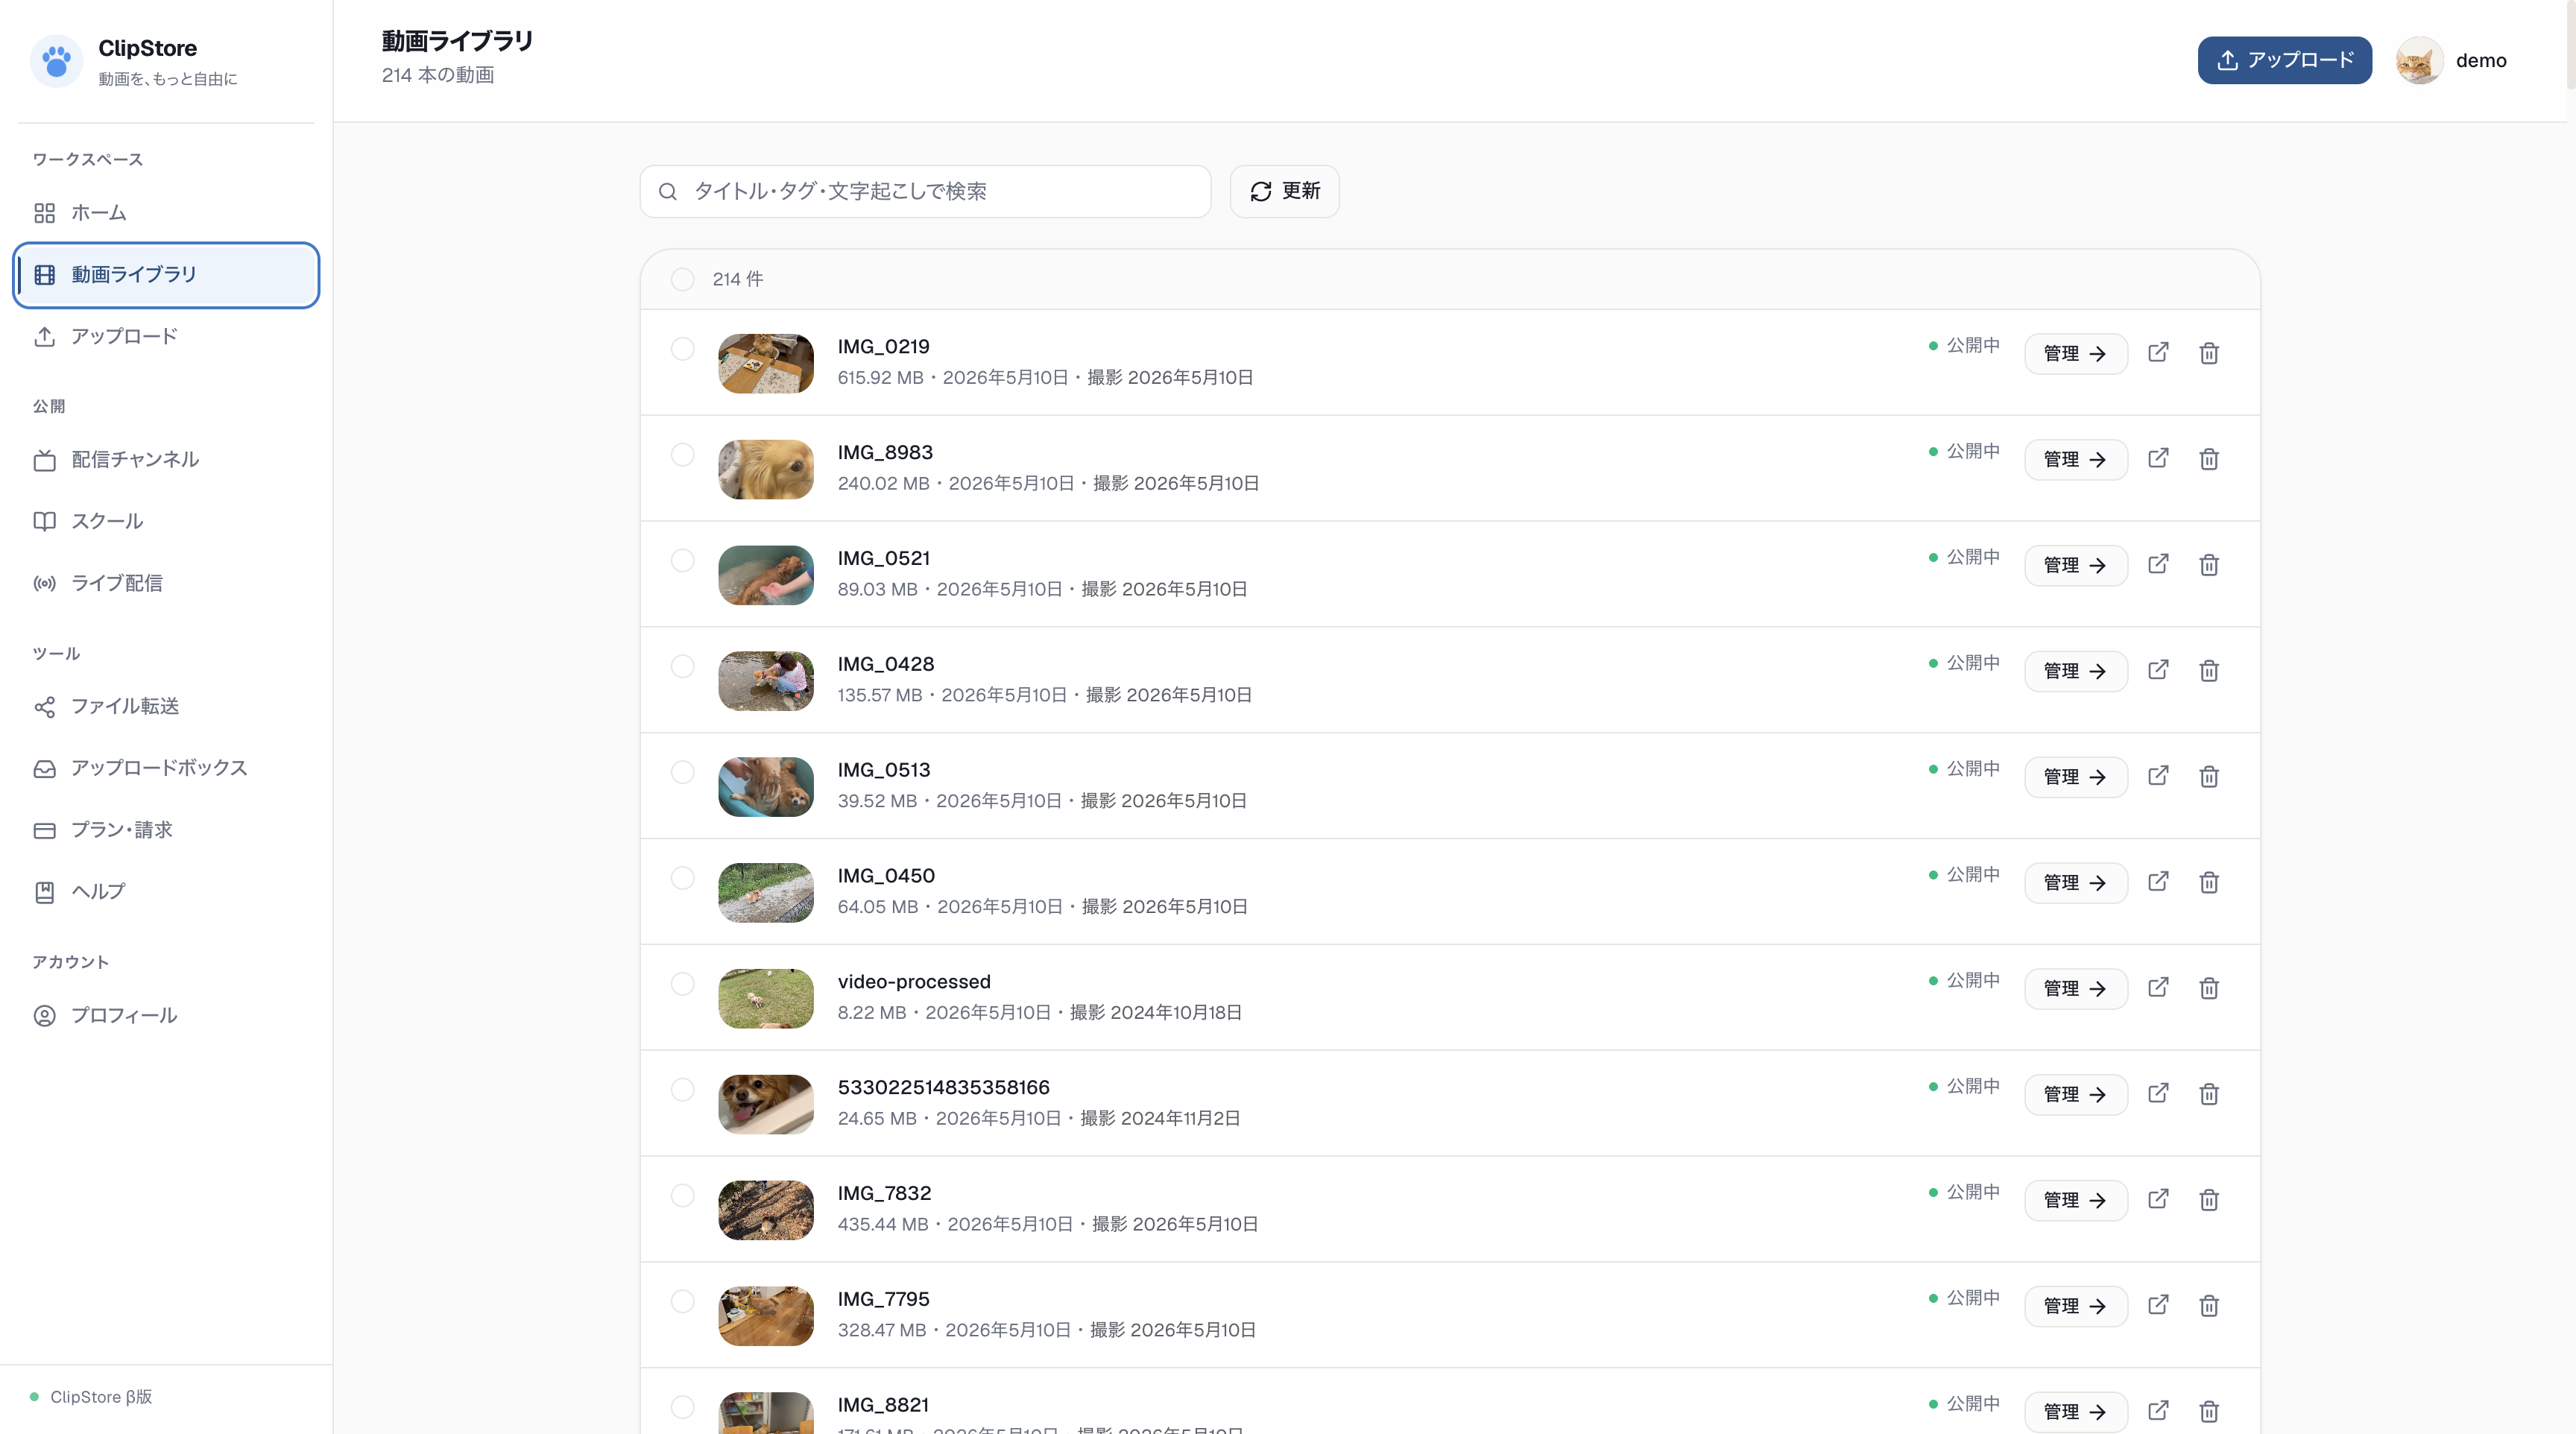
Task: Delete IMG_0521 with trash icon
Action: coord(2209,565)
